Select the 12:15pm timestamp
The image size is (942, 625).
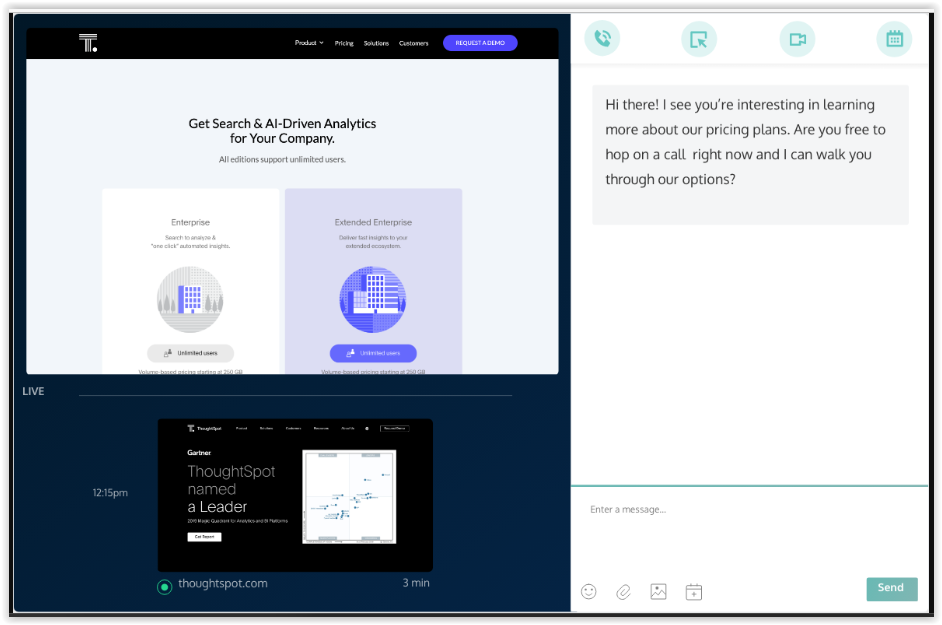[110, 493]
